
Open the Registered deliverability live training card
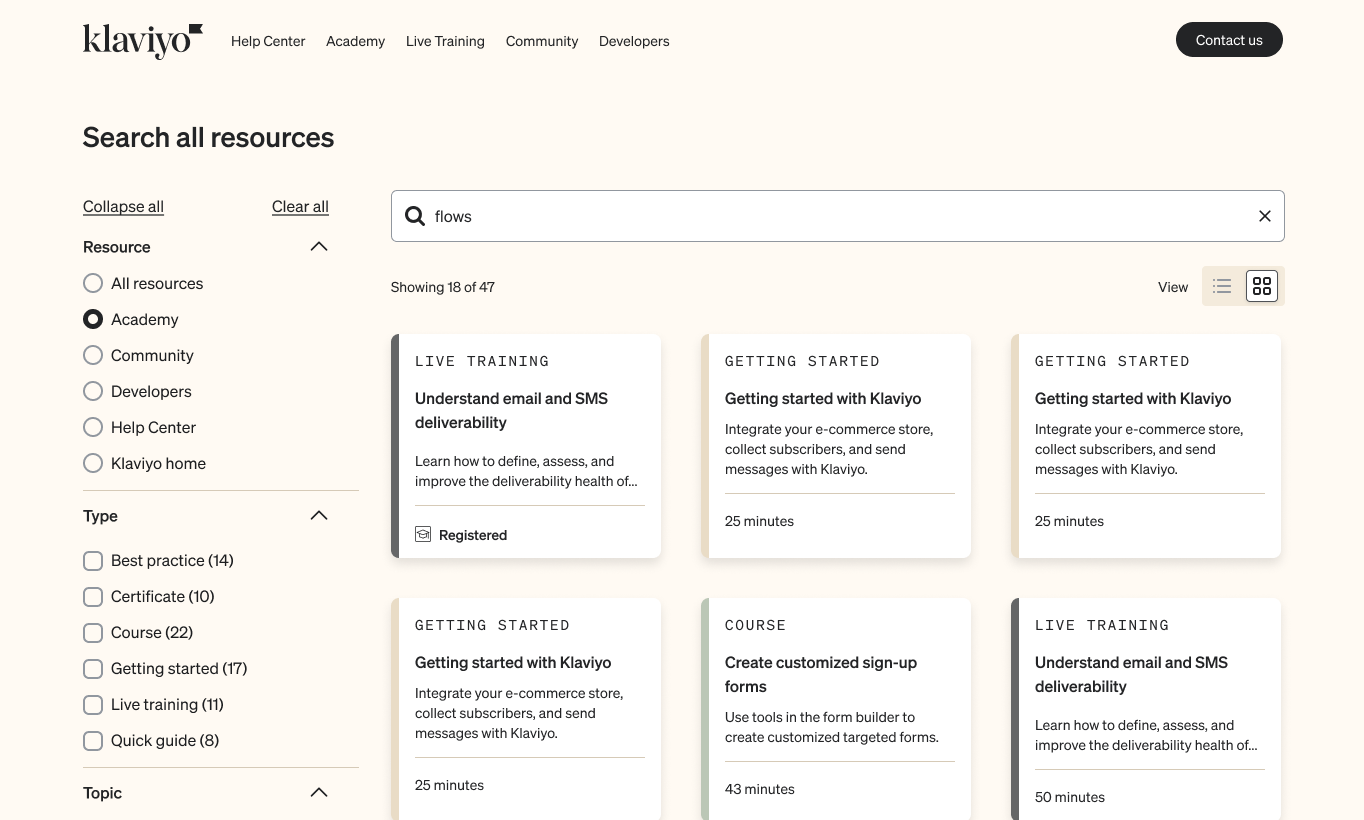click(x=526, y=446)
